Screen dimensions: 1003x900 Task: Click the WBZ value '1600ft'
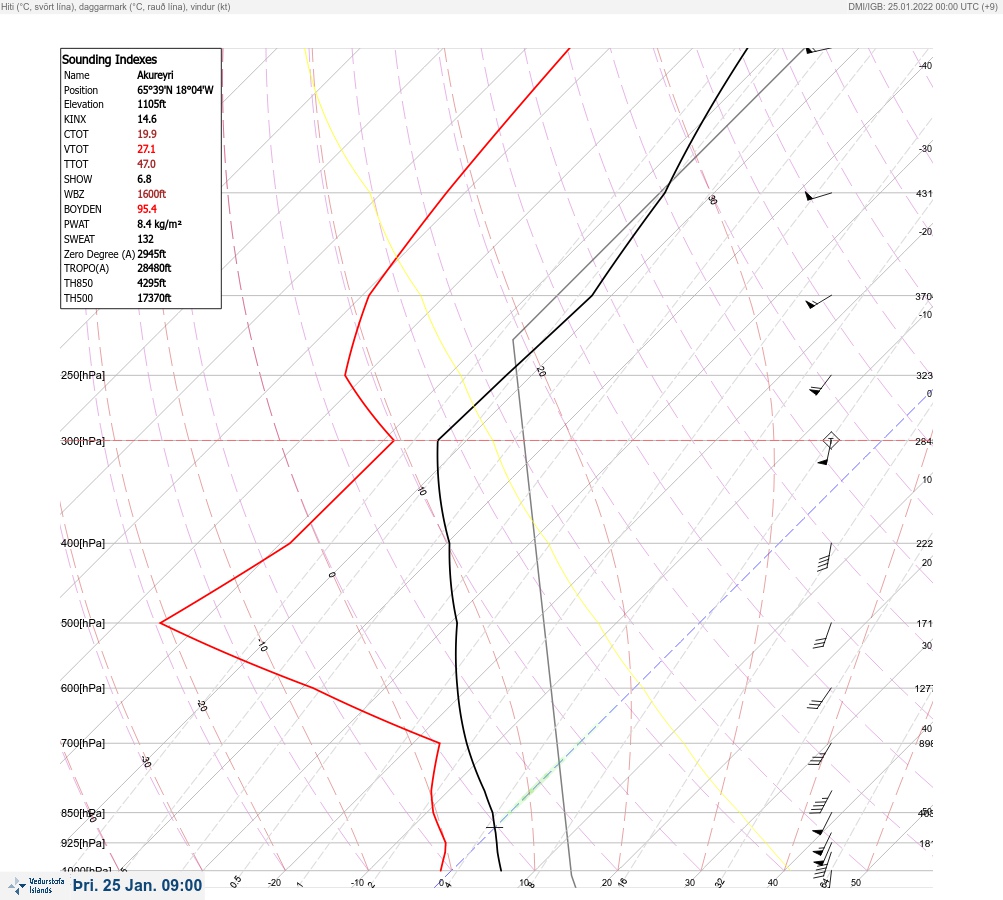pos(152,194)
